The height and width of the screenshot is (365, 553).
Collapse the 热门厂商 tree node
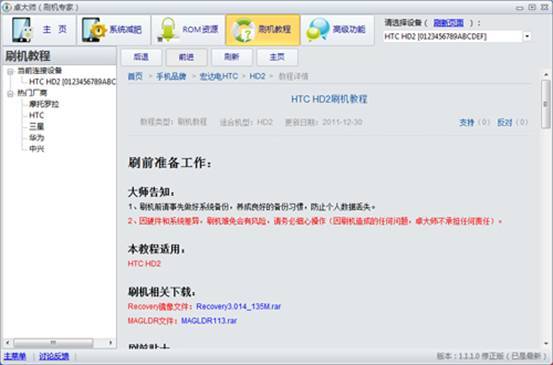[10, 93]
